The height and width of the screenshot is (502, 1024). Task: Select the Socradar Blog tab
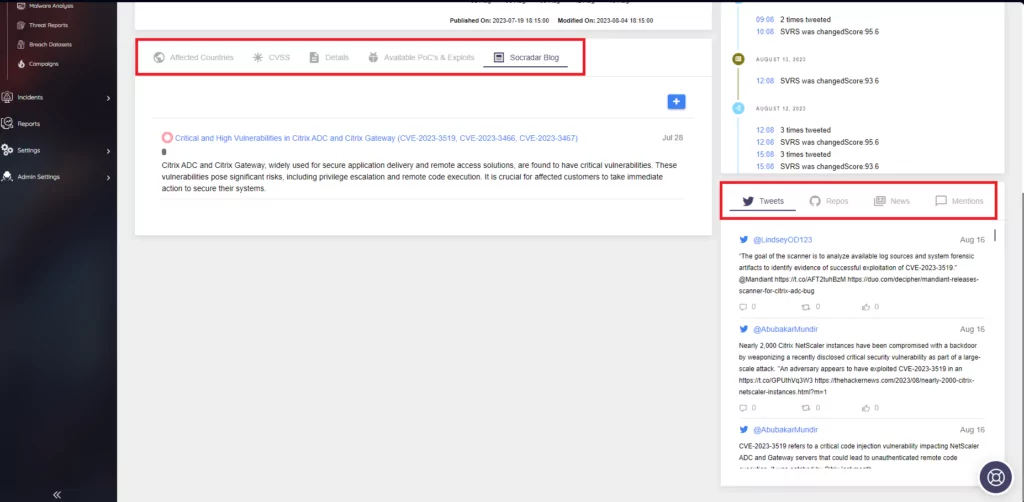(x=526, y=57)
